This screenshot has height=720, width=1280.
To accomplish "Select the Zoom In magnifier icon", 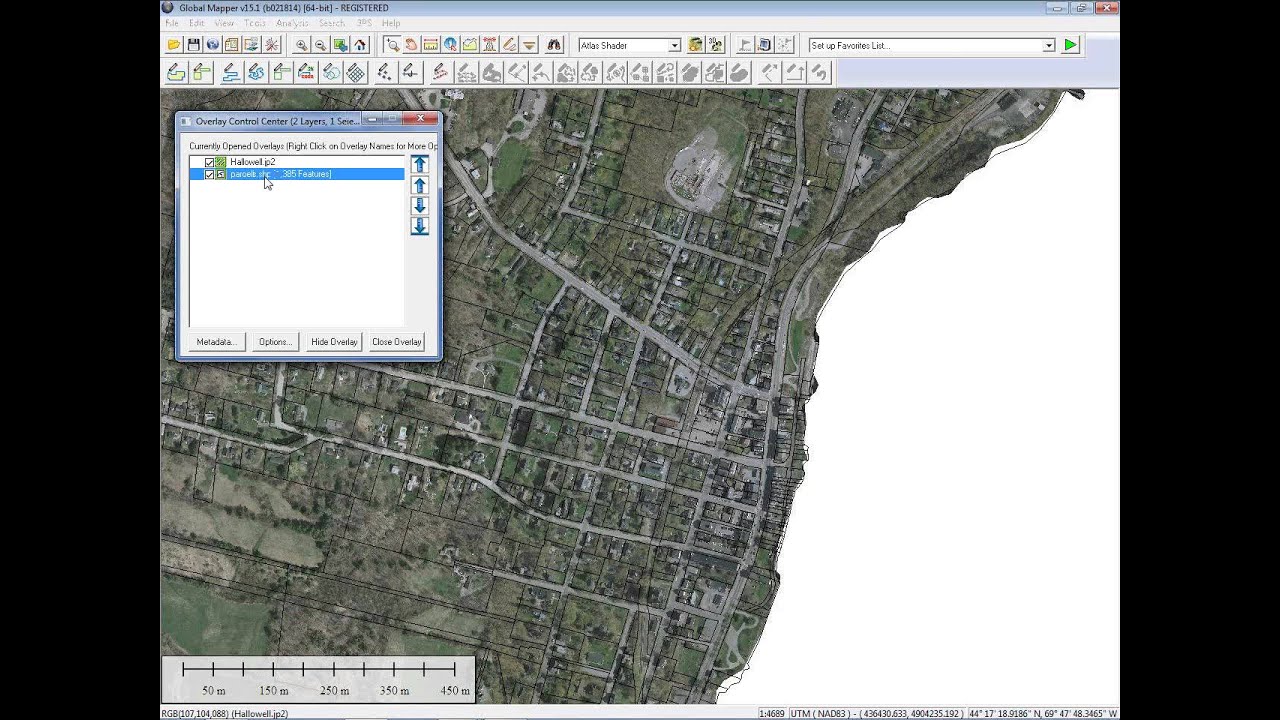I will point(301,45).
